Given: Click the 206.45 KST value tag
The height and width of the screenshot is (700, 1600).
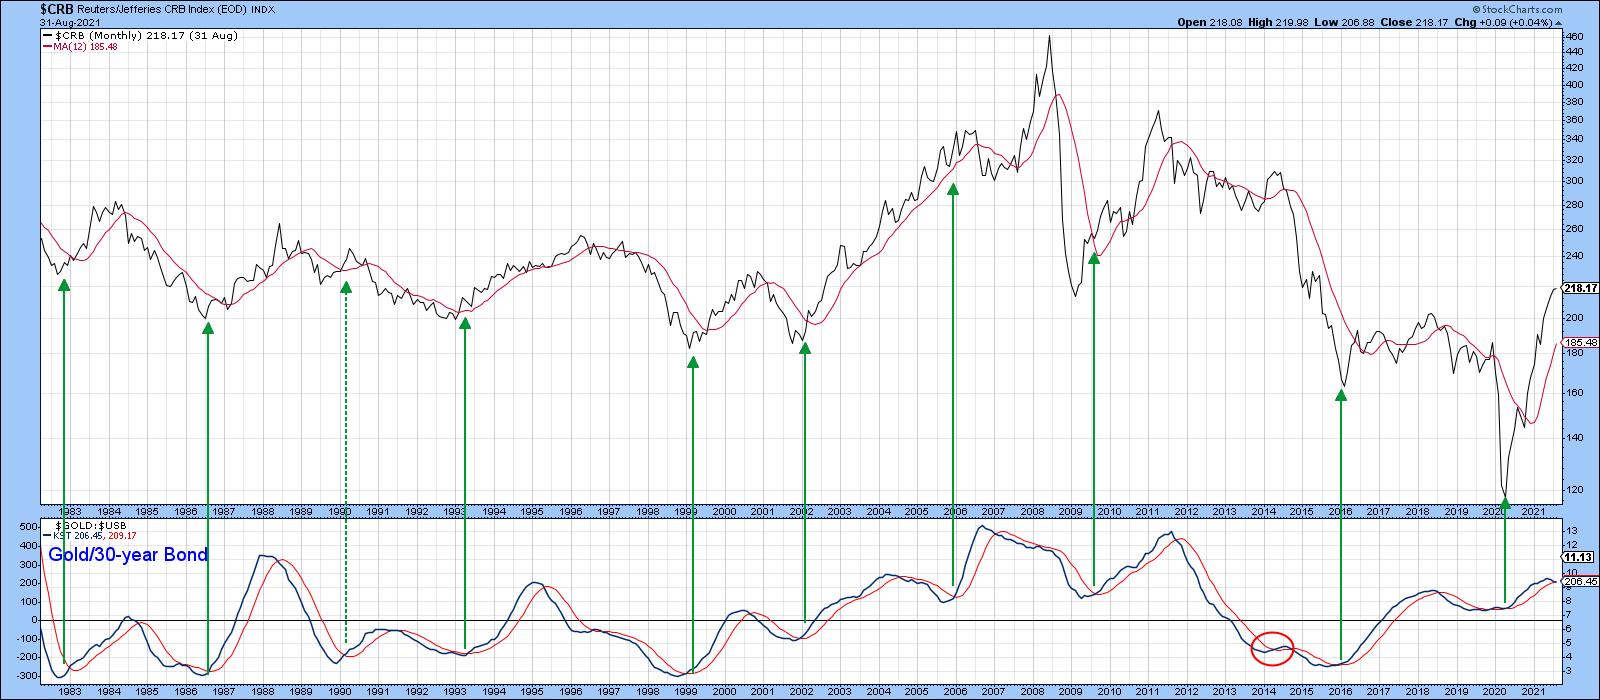Looking at the screenshot, I should pos(1577,581).
